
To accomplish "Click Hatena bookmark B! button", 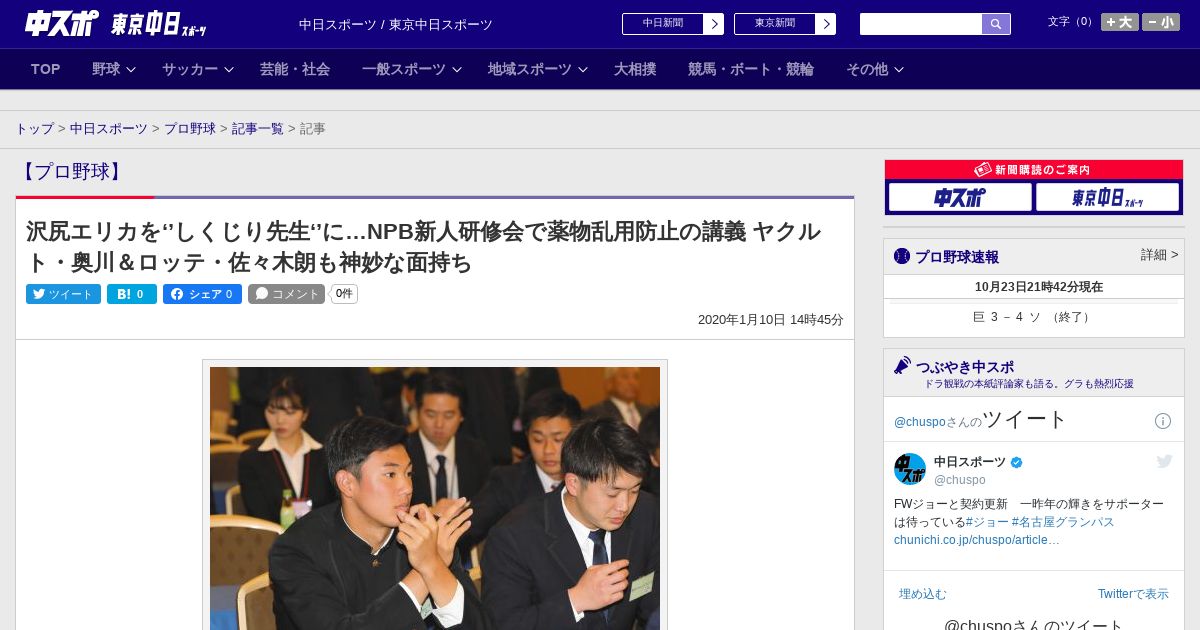I will tap(132, 294).
